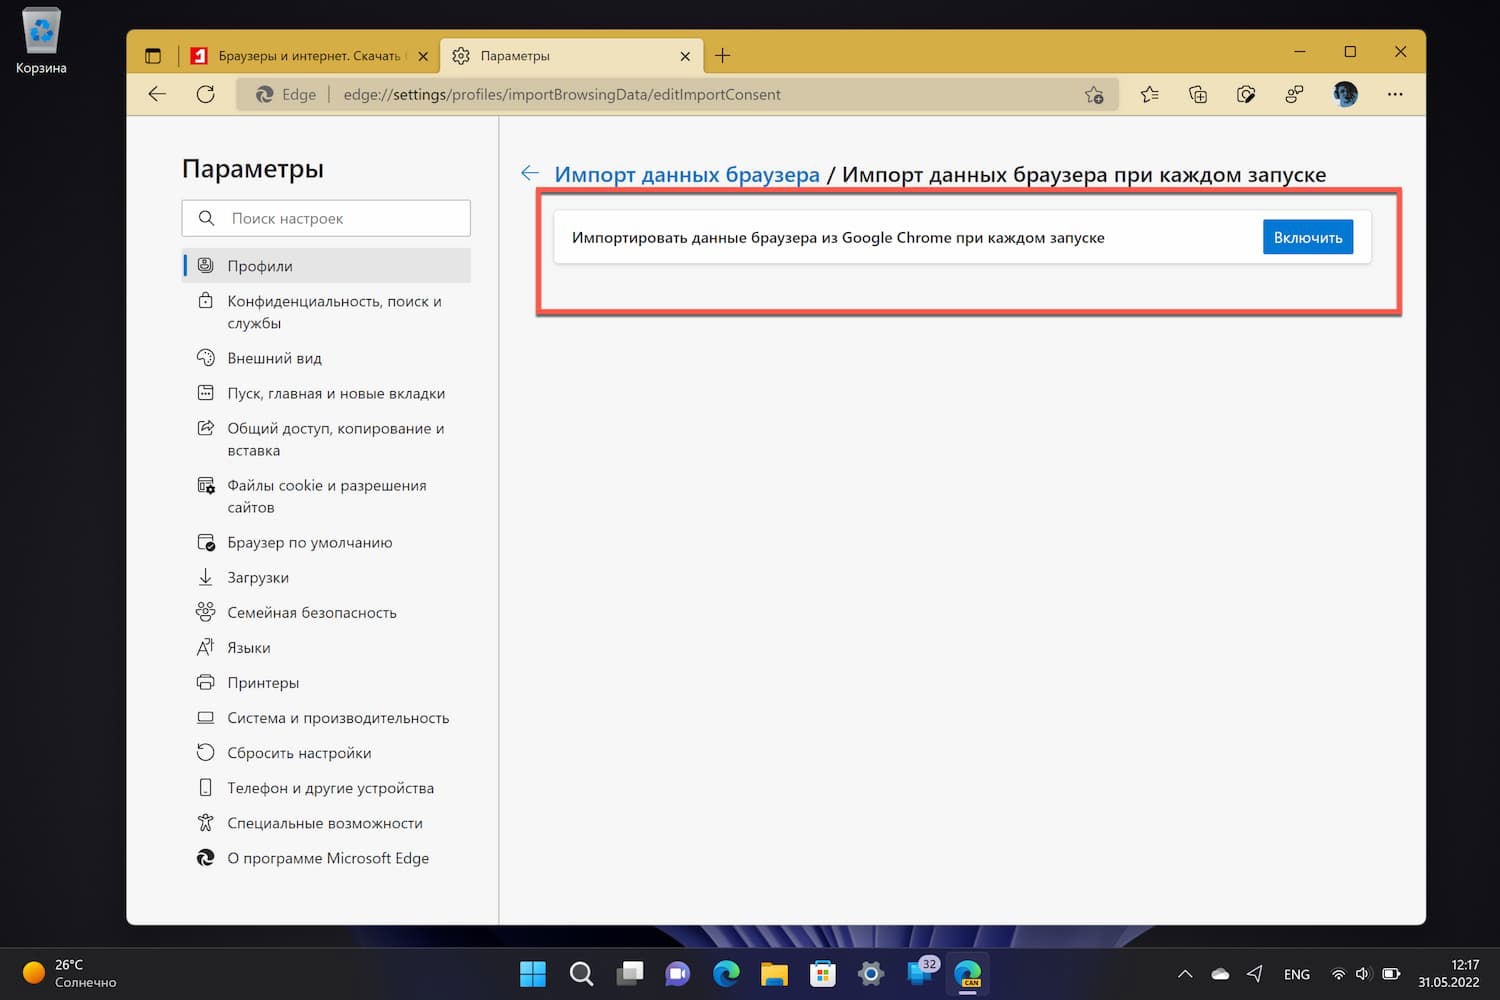Open a new browser tab

click(722, 55)
